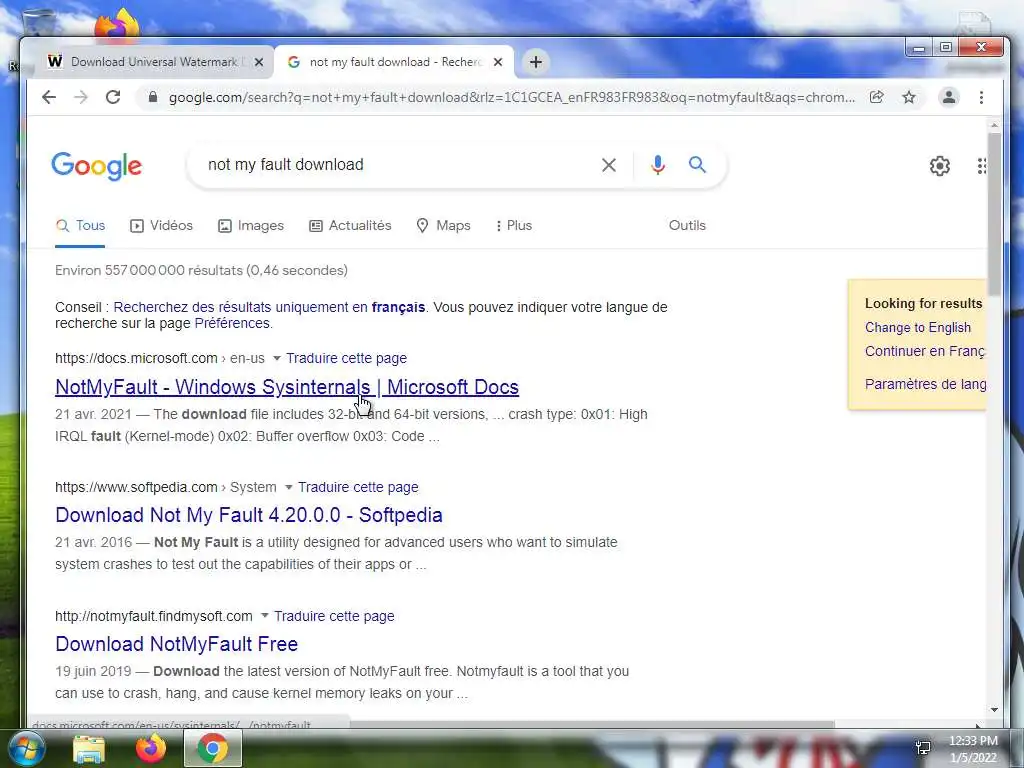Open the Outils search tools

(687, 225)
